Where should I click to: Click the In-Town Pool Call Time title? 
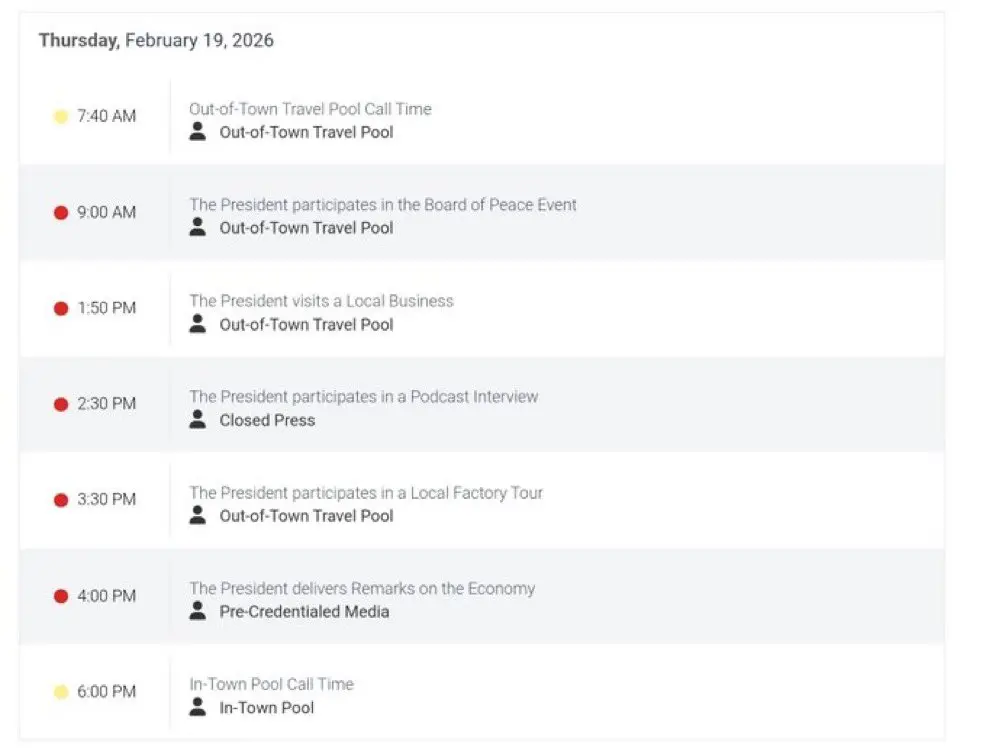271,685
